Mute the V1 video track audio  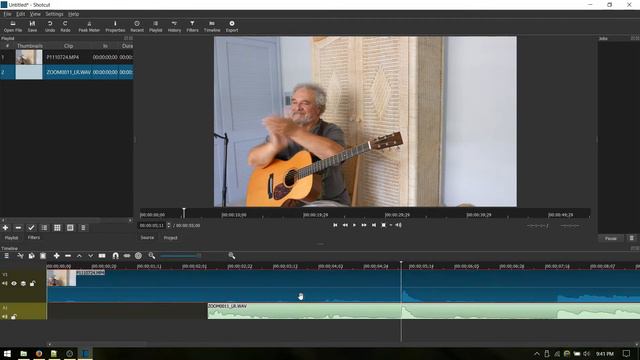5,283
